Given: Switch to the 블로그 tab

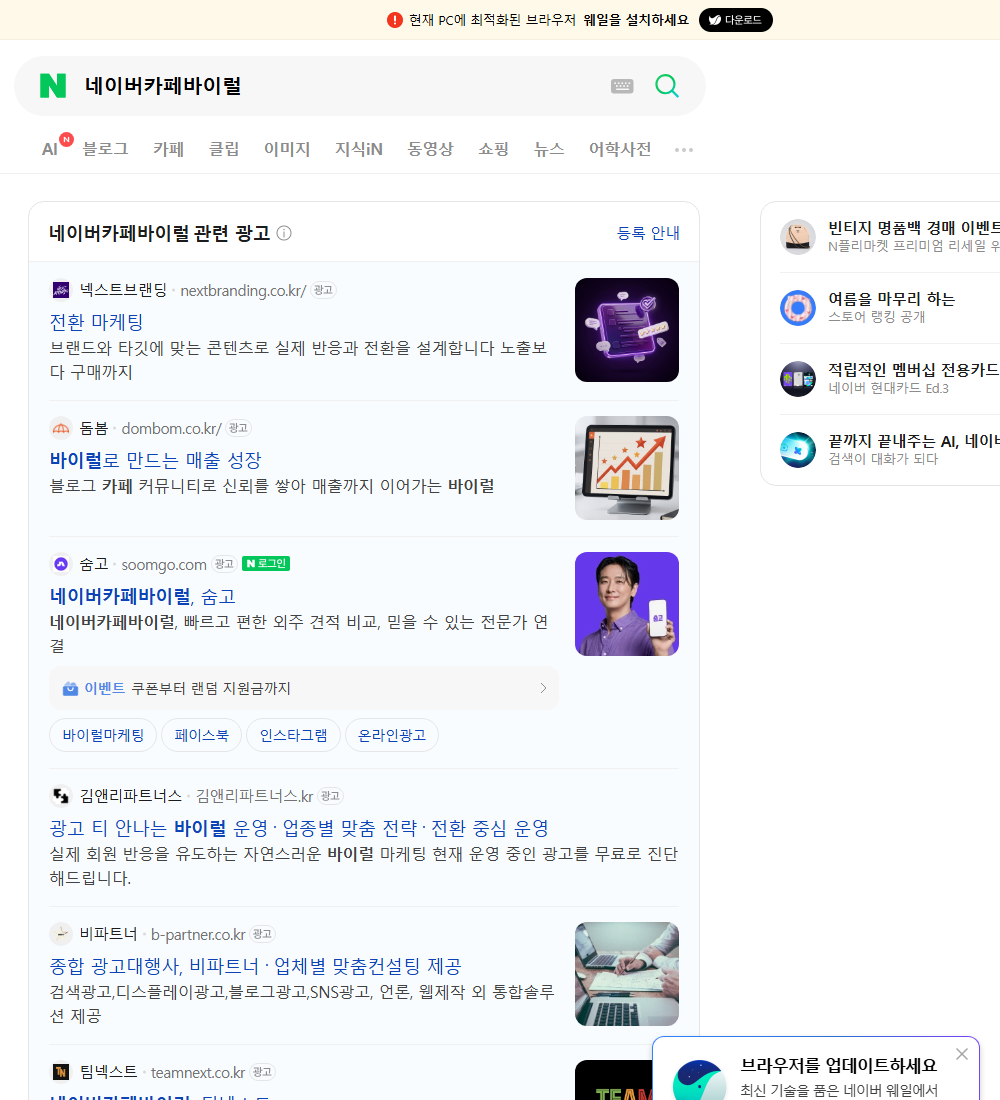Looking at the screenshot, I should [105, 149].
